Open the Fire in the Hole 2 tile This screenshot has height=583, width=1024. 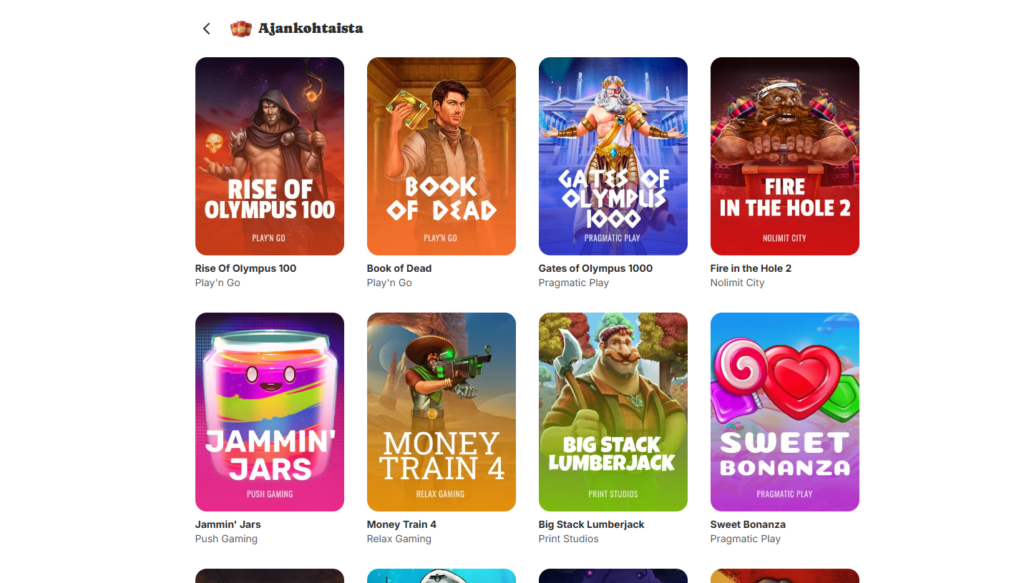coord(785,156)
